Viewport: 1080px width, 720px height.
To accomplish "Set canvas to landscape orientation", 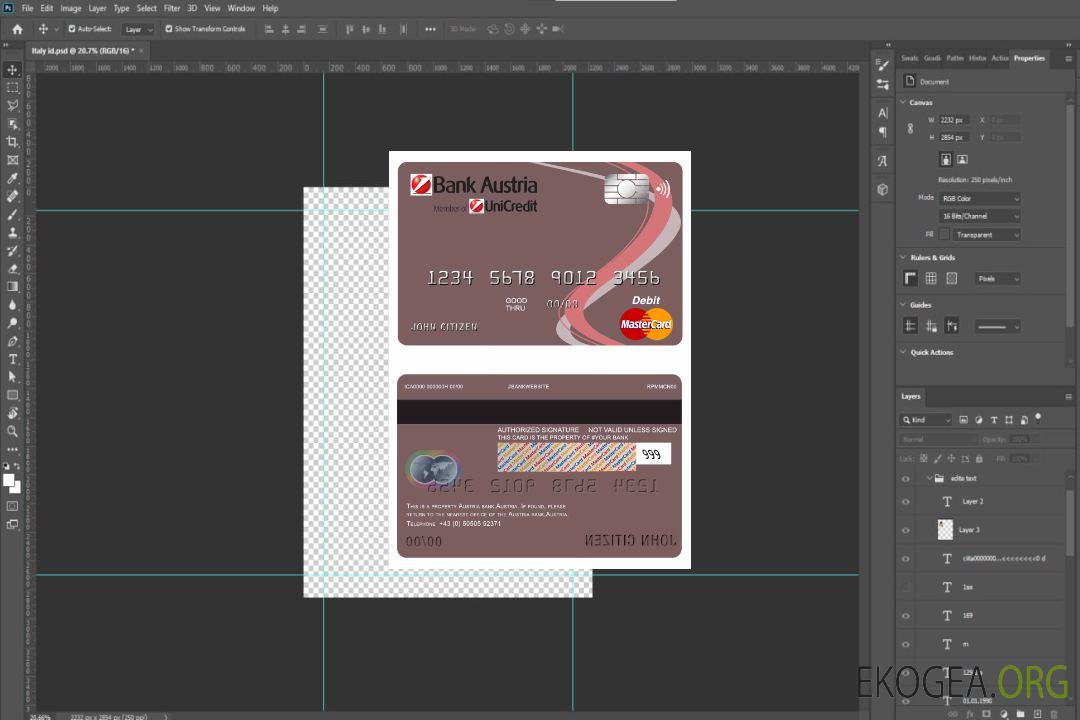I will [x=962, y=159].
